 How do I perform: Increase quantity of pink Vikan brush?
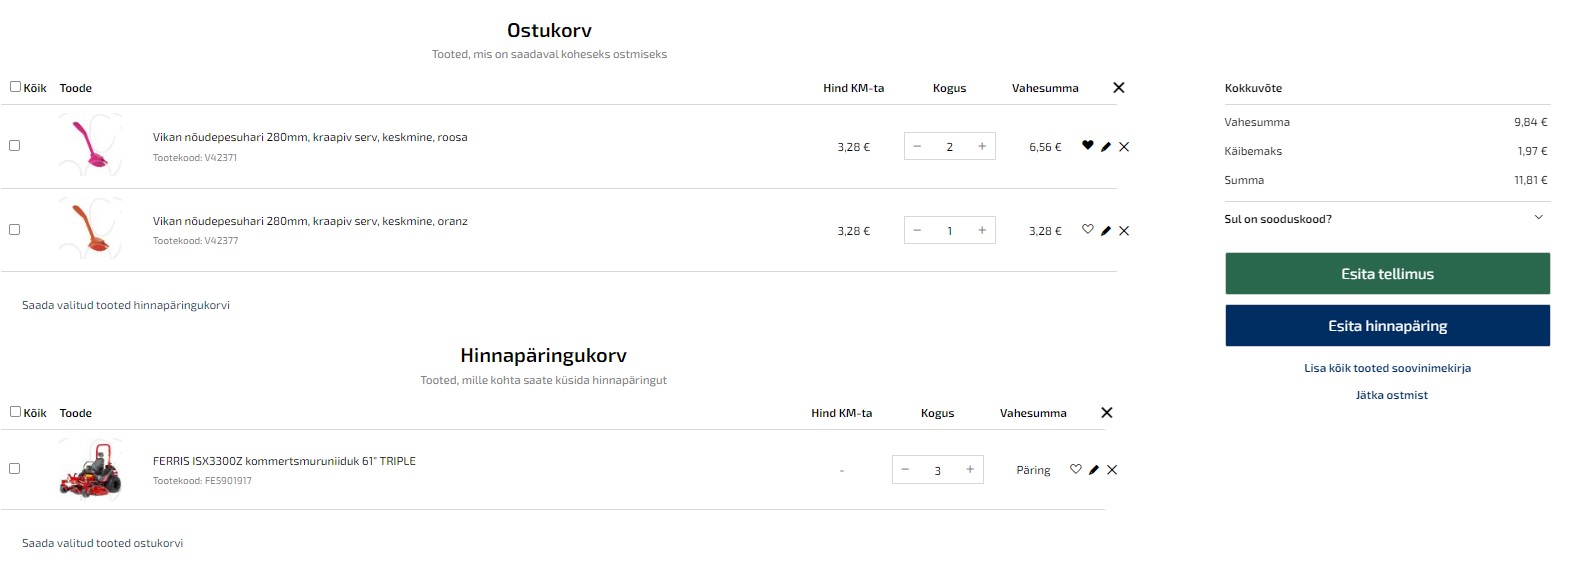click(x=982, y=147)
